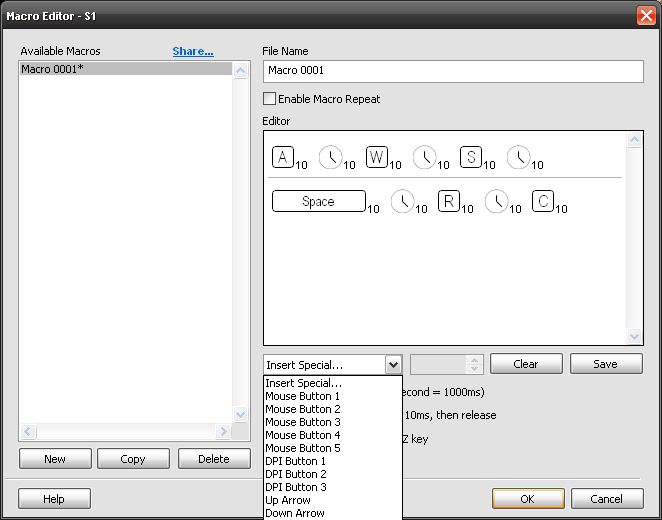Click the Cancel button
Screen dimensions: 662x520
click(607, 499)
